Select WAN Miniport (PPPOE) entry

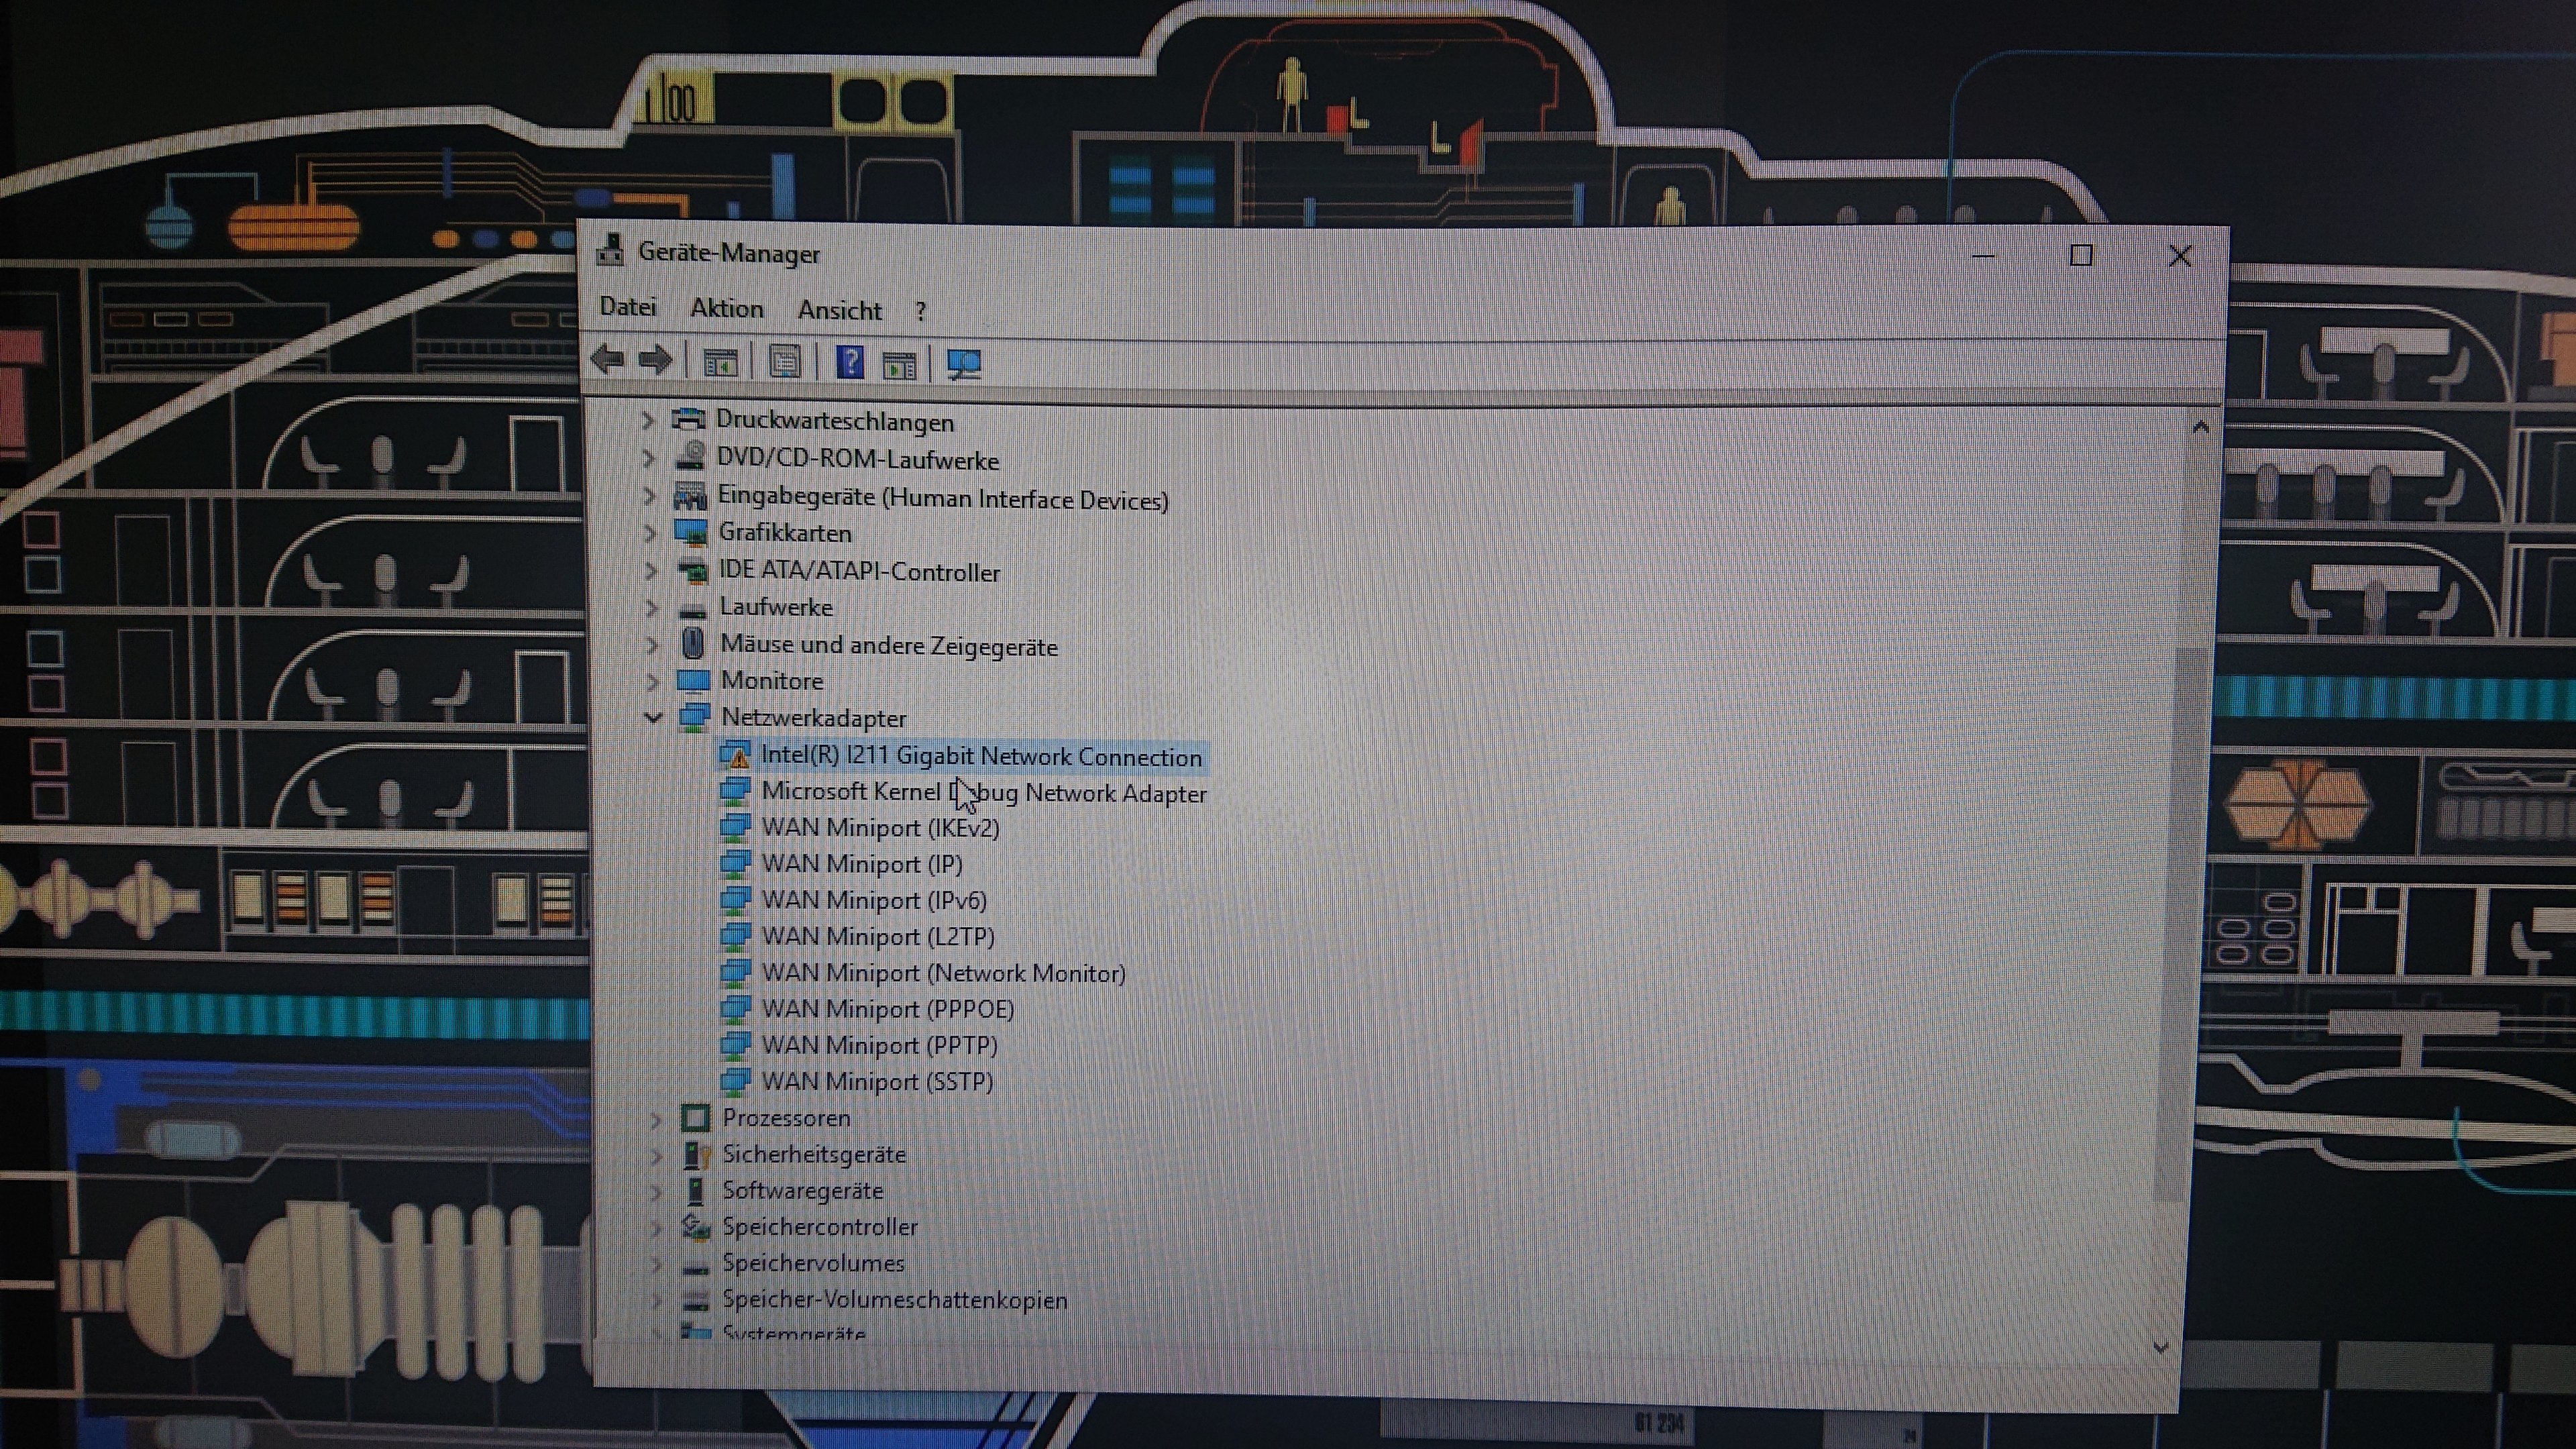coord(887,1009)
